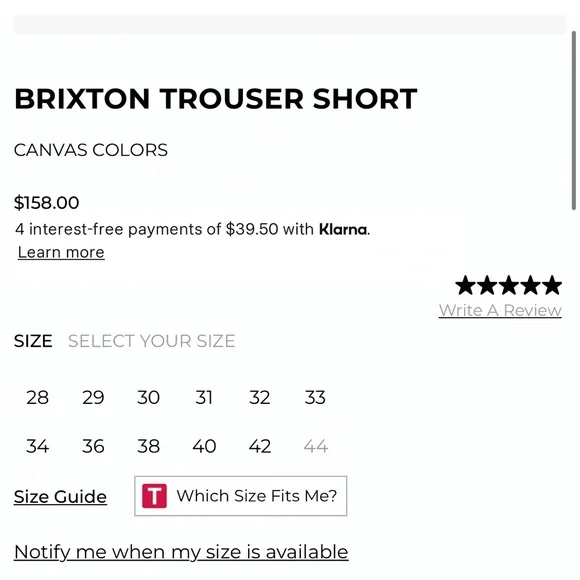Choose waist size 31
Image resolution: width=580 pixels, height=580 pixels.
pos(204,398)
